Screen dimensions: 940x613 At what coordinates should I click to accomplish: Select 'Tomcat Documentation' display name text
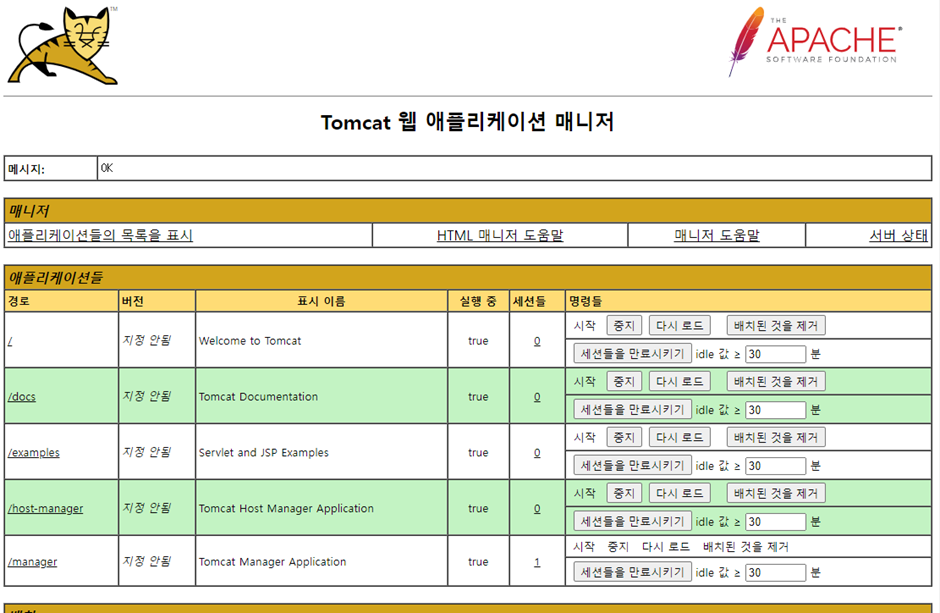[x=258, y=397]
